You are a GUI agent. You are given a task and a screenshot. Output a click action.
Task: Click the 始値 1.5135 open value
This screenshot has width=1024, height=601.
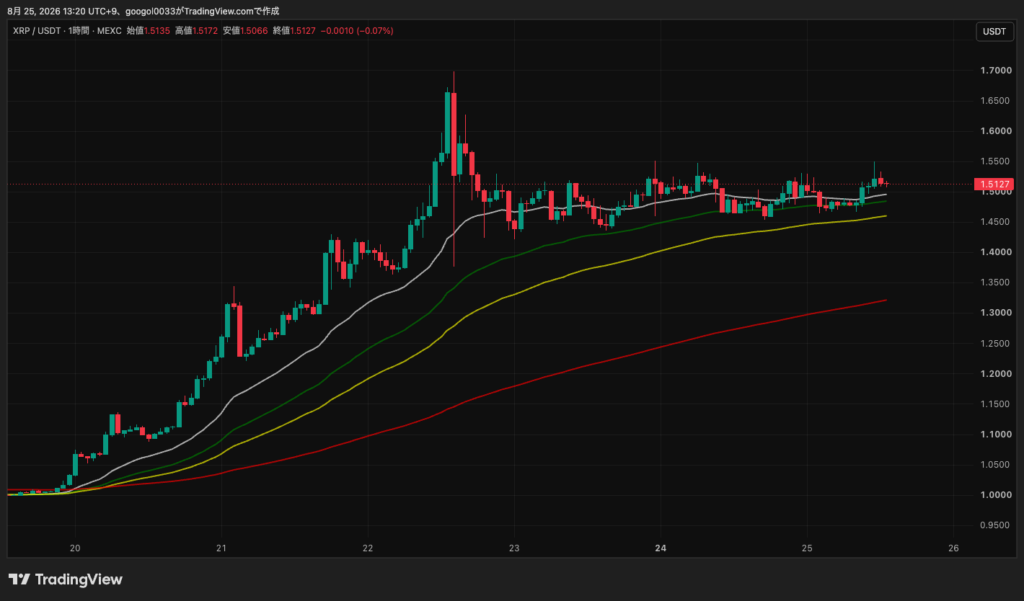coord(148,31)
